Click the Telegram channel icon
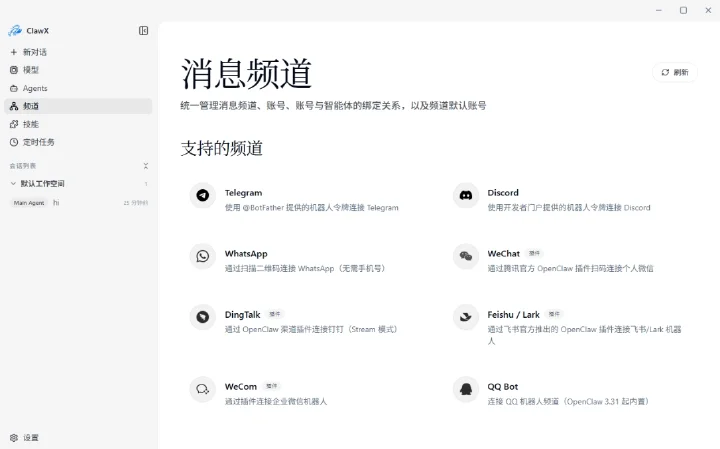The image size is (720, 449). point(202,195)
